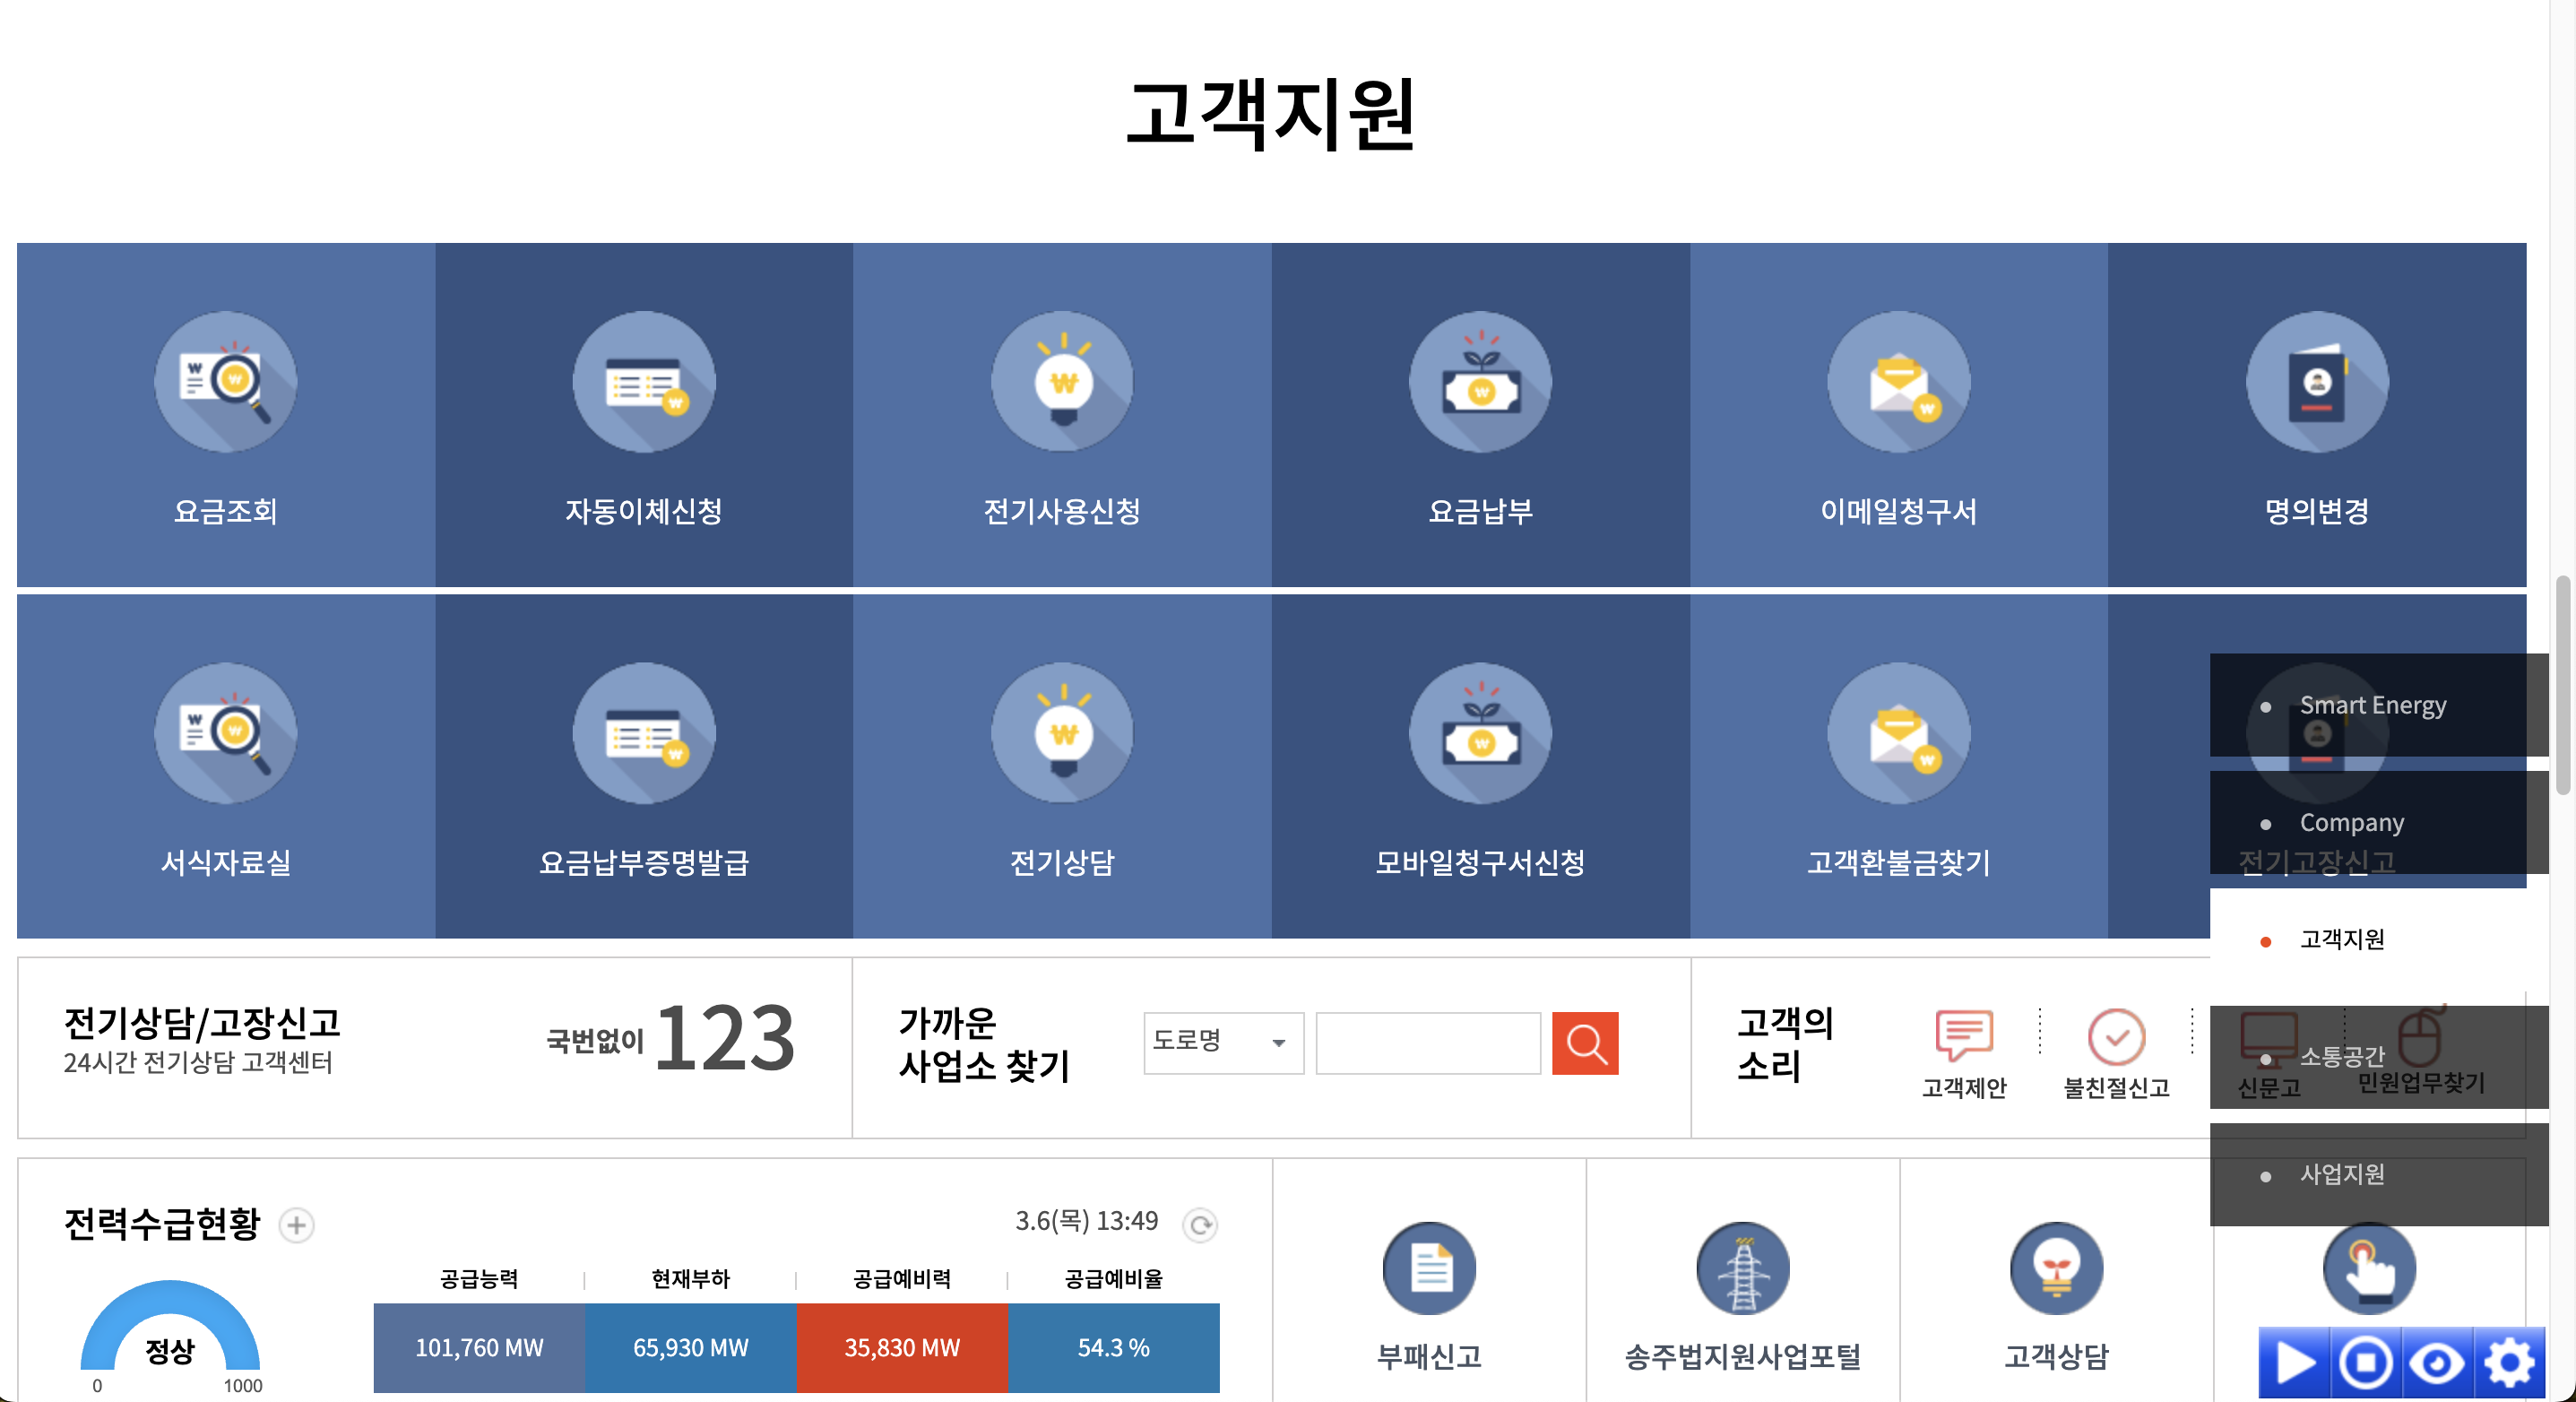Expand 전력수급현황 with the plus button
This screenshot has height=1402, width=2576.
(x=297, y=1225)
